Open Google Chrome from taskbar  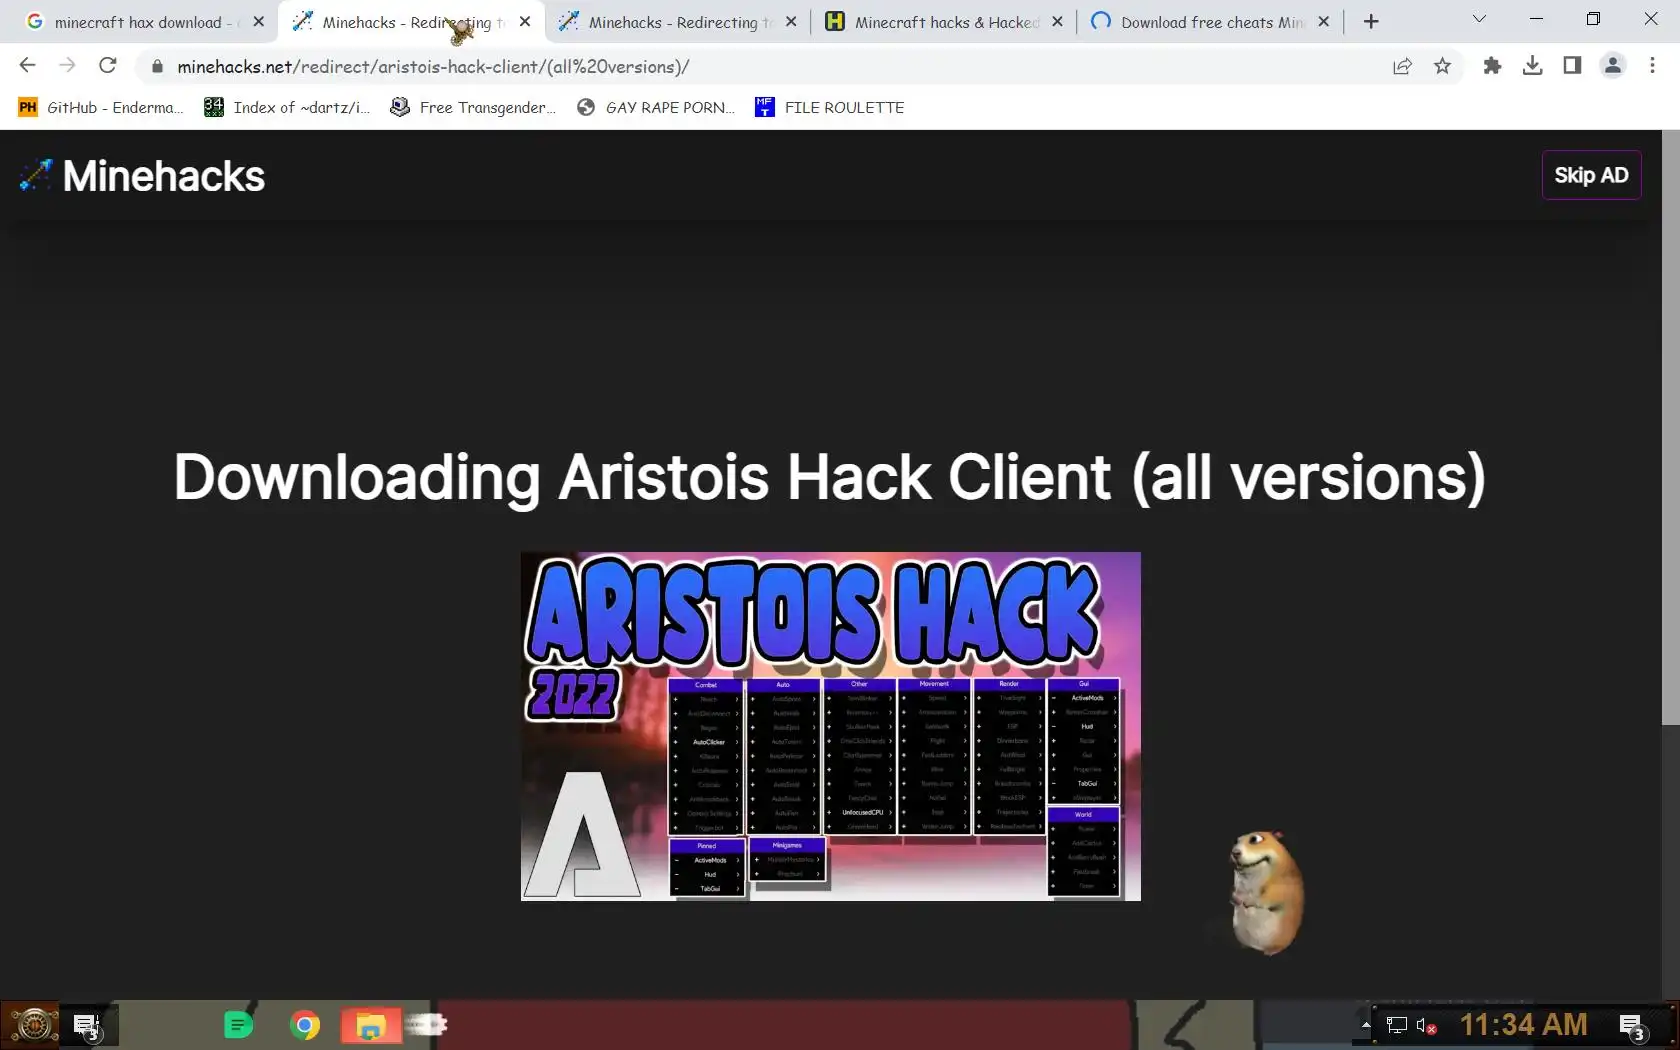[x=305, y=1025]
